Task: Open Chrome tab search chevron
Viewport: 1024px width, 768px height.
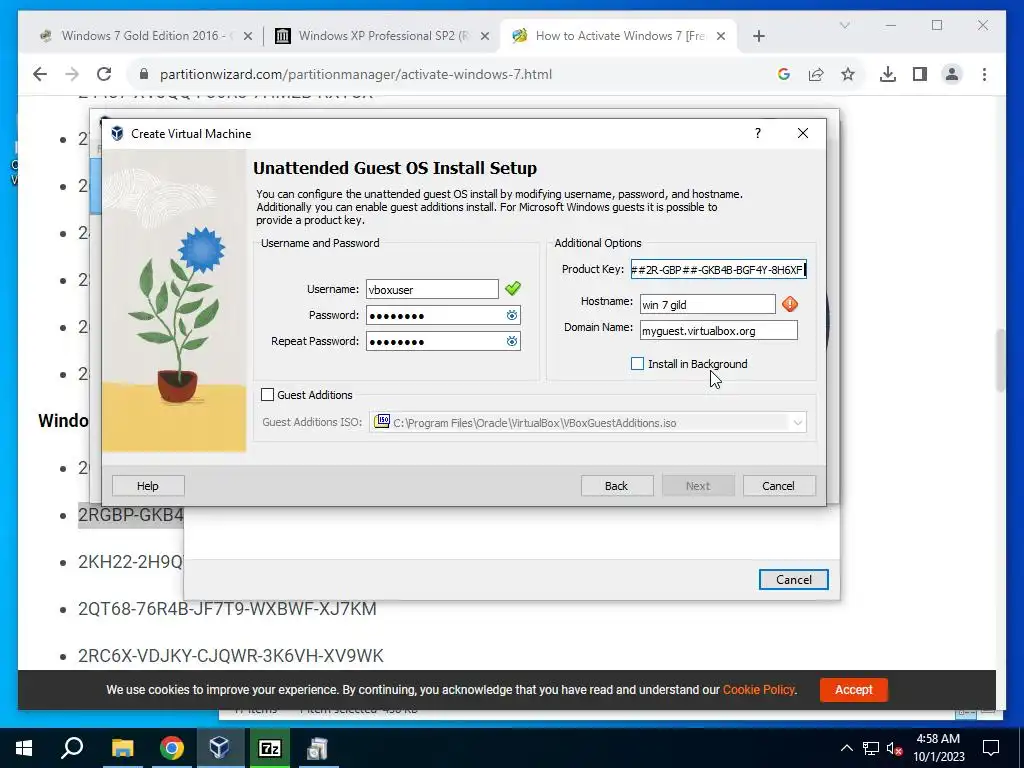Action: [844, 25]
